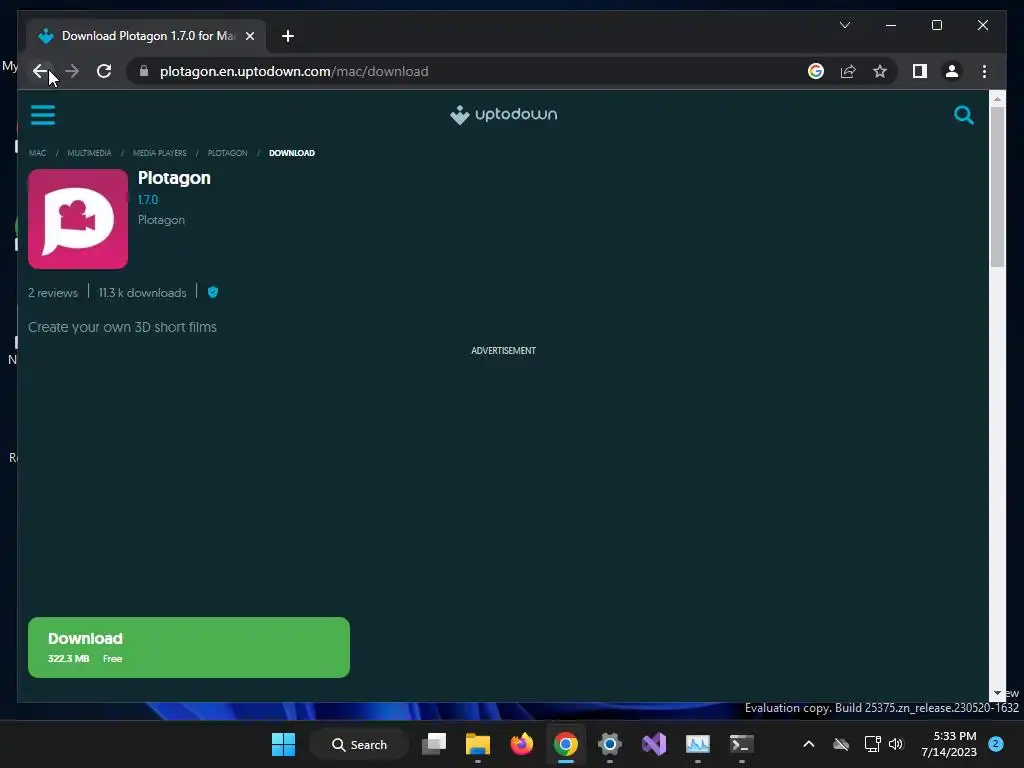Go back with the browser back arrow

[40, 71]
